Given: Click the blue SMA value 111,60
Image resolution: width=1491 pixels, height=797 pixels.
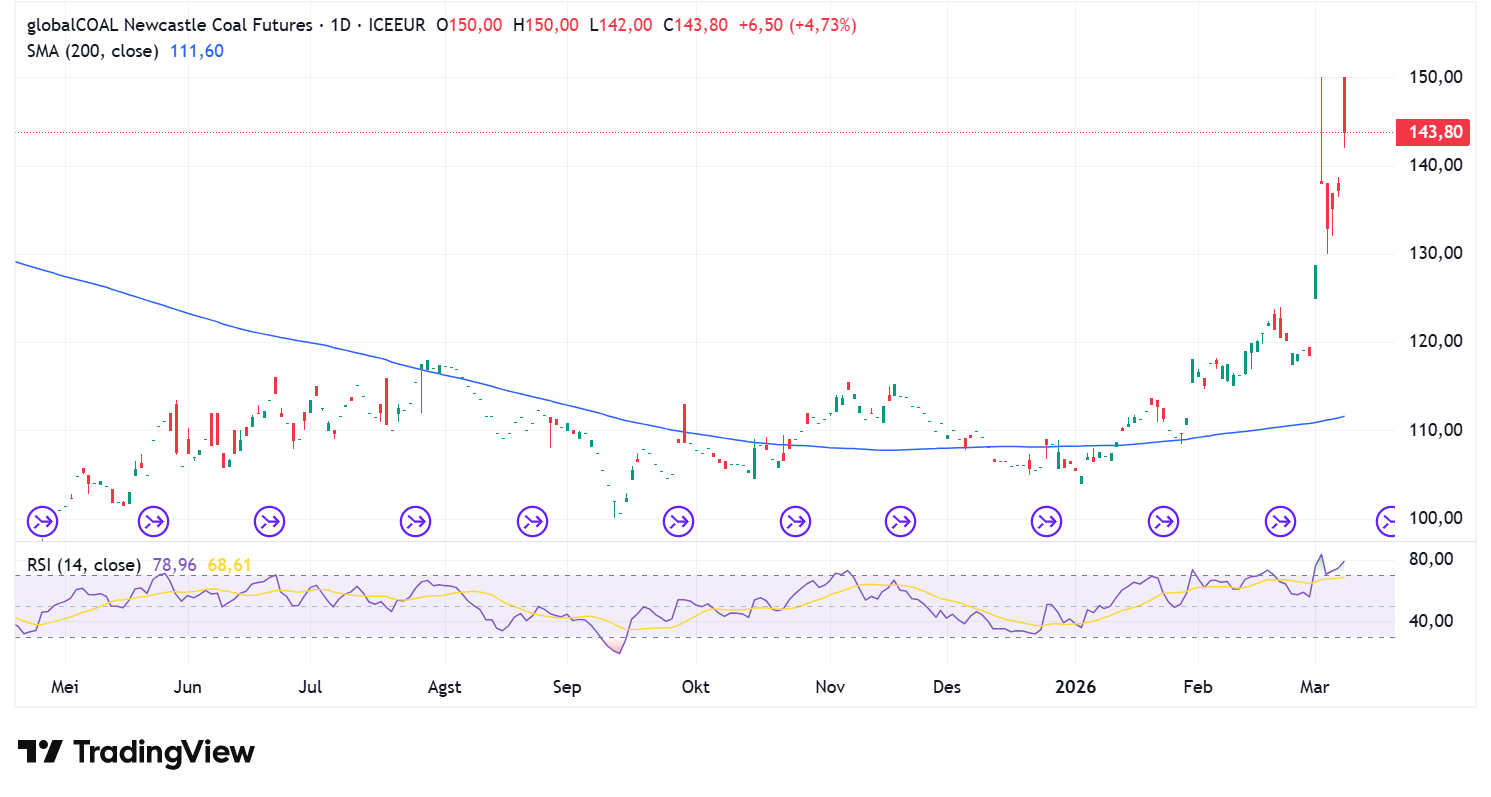Looking at the screenshot, I should 196,50.
